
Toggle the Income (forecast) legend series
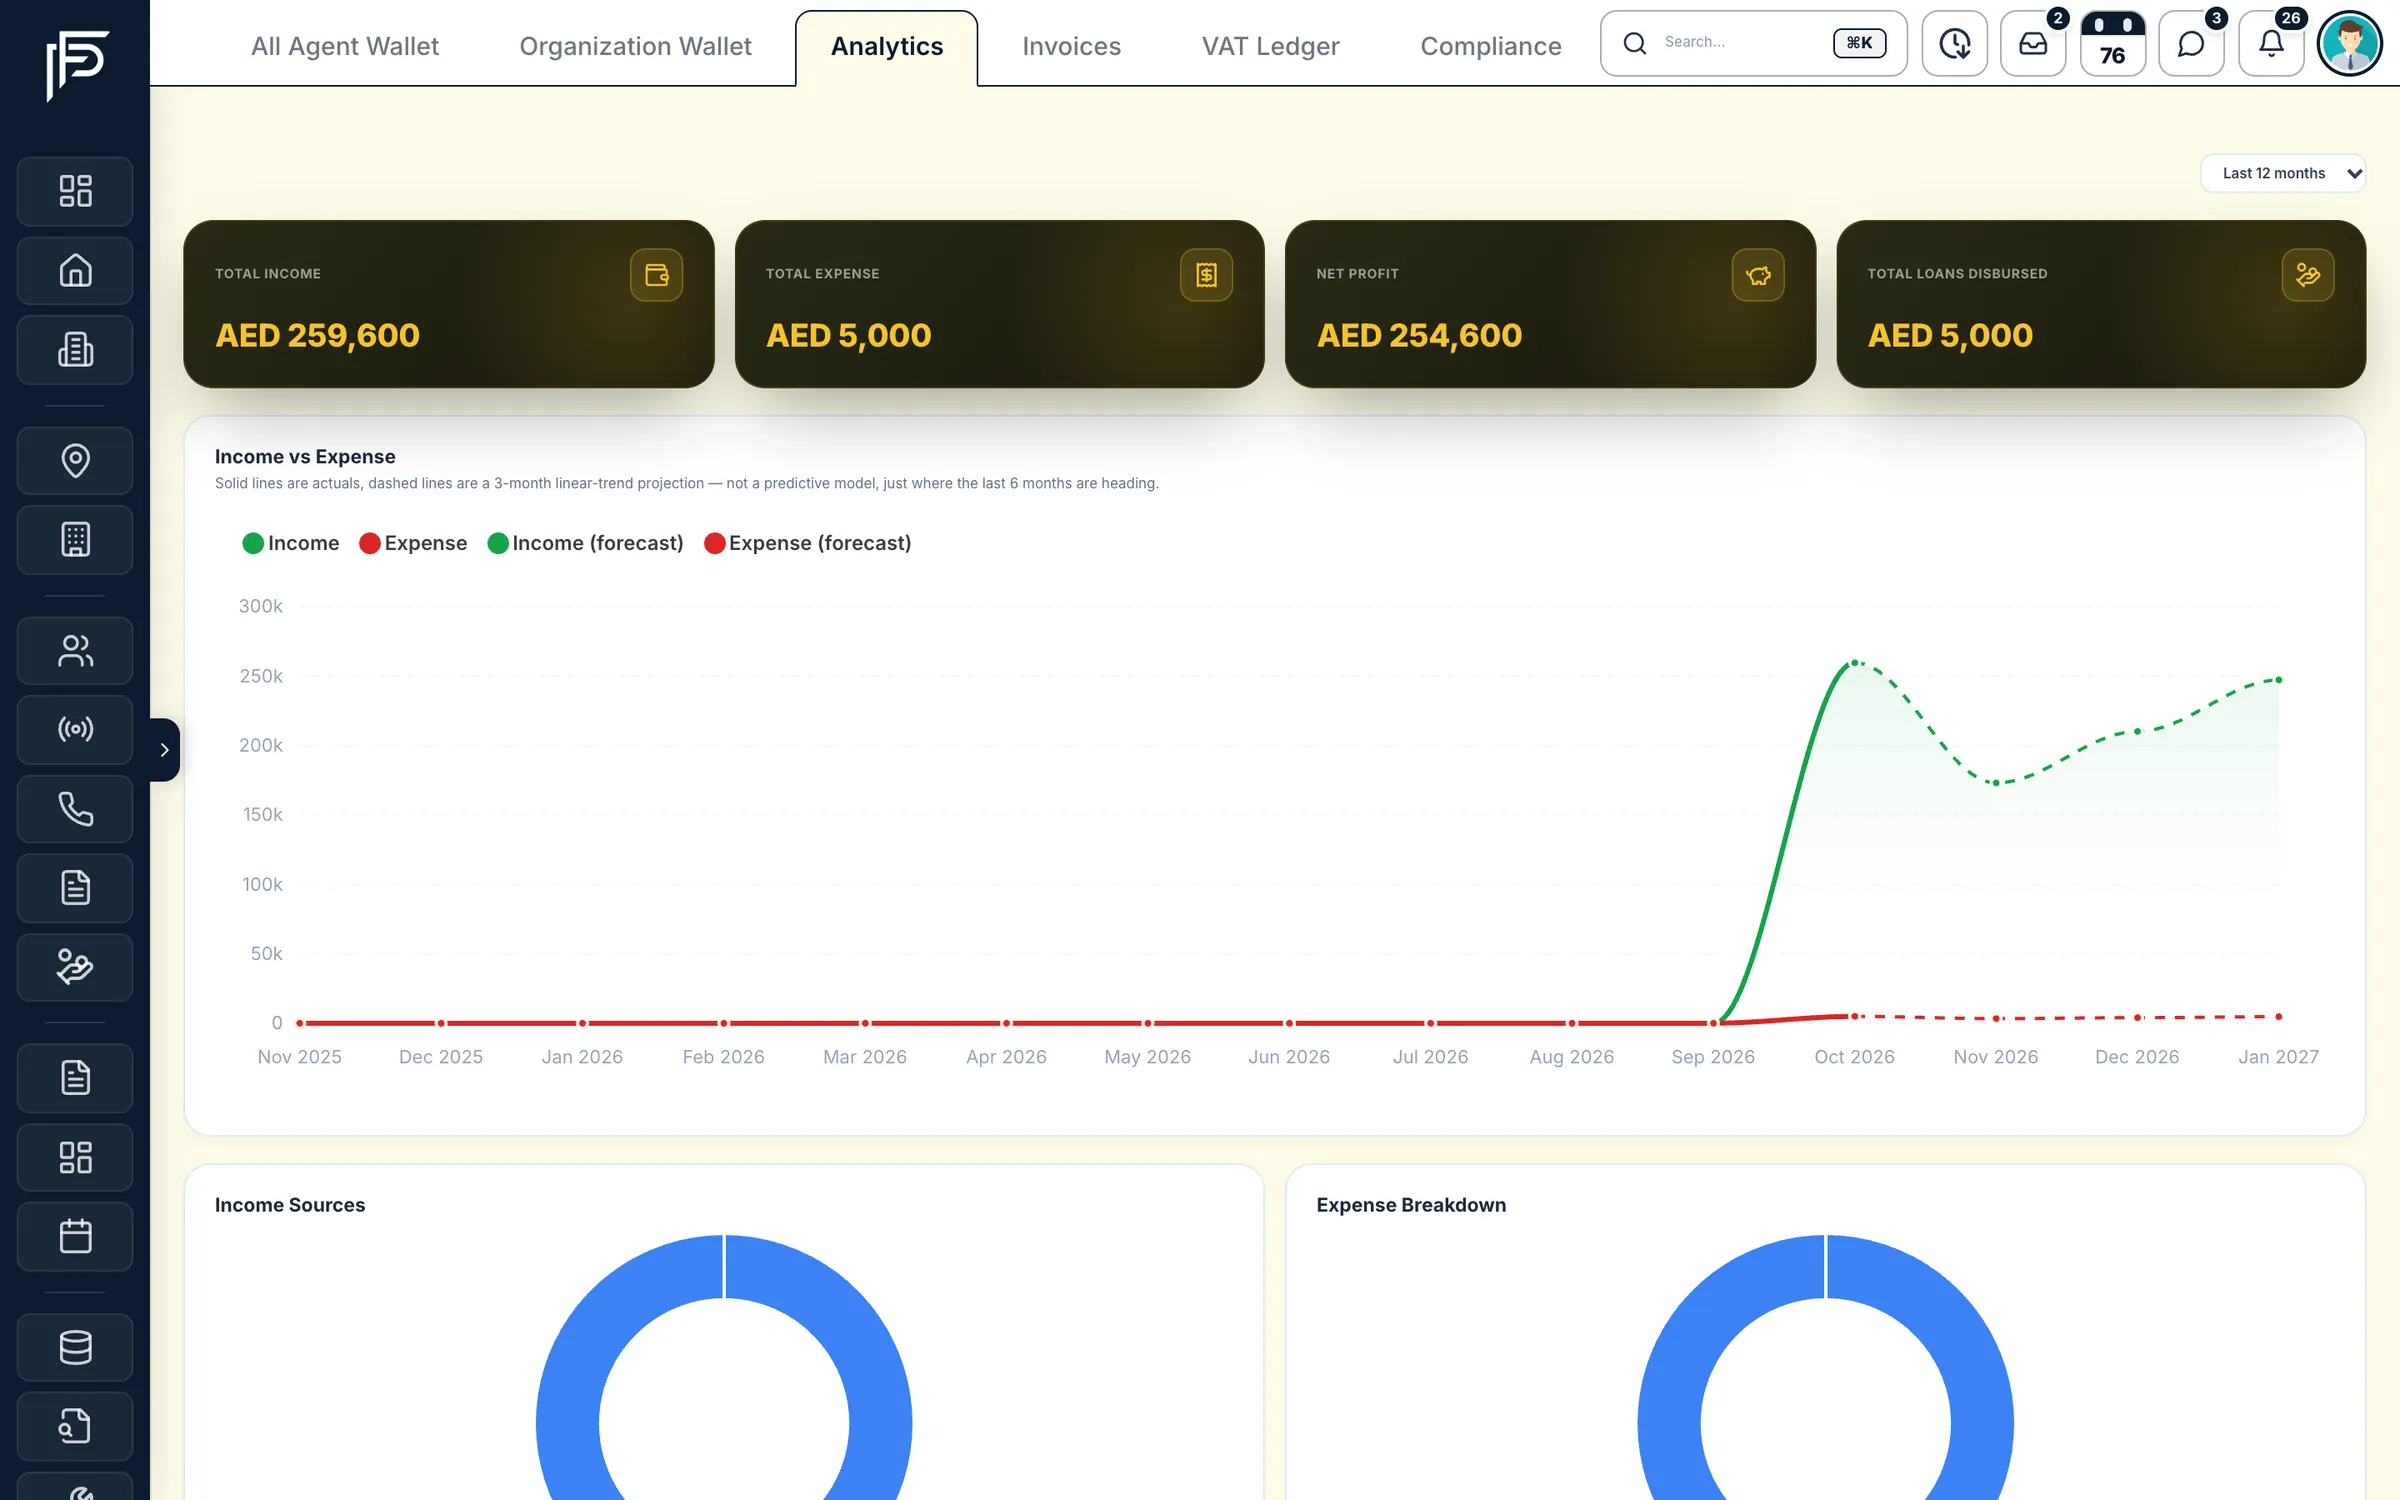[586, 543]
